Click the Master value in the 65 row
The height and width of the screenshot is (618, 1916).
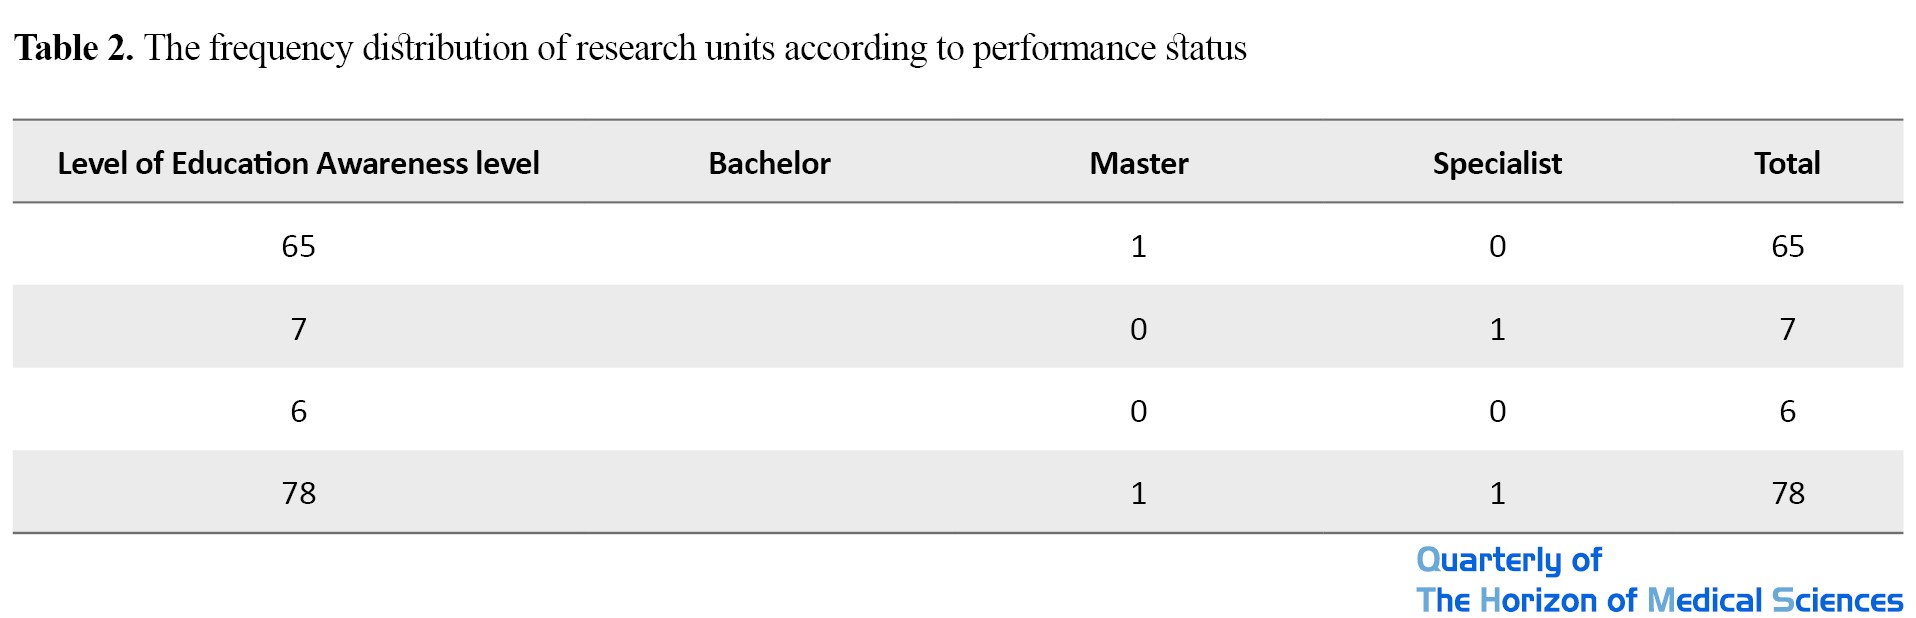[1138, 246]
